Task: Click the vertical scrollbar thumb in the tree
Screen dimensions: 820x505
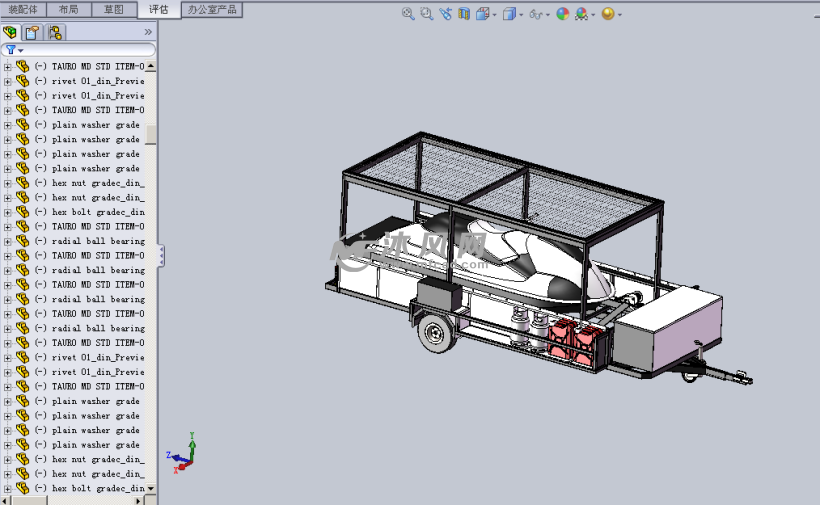Action: (x=151, y=134)
